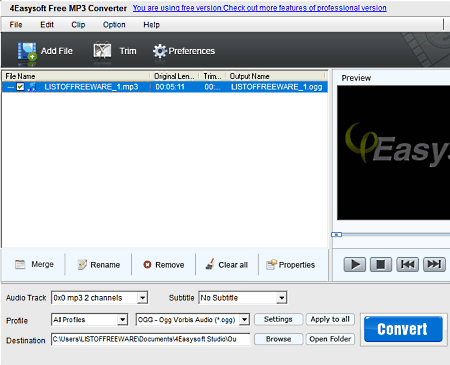This screenshot has height=365, width=450.
Task: Click the 00:05:11 length cell
Action: coord(170,87)
